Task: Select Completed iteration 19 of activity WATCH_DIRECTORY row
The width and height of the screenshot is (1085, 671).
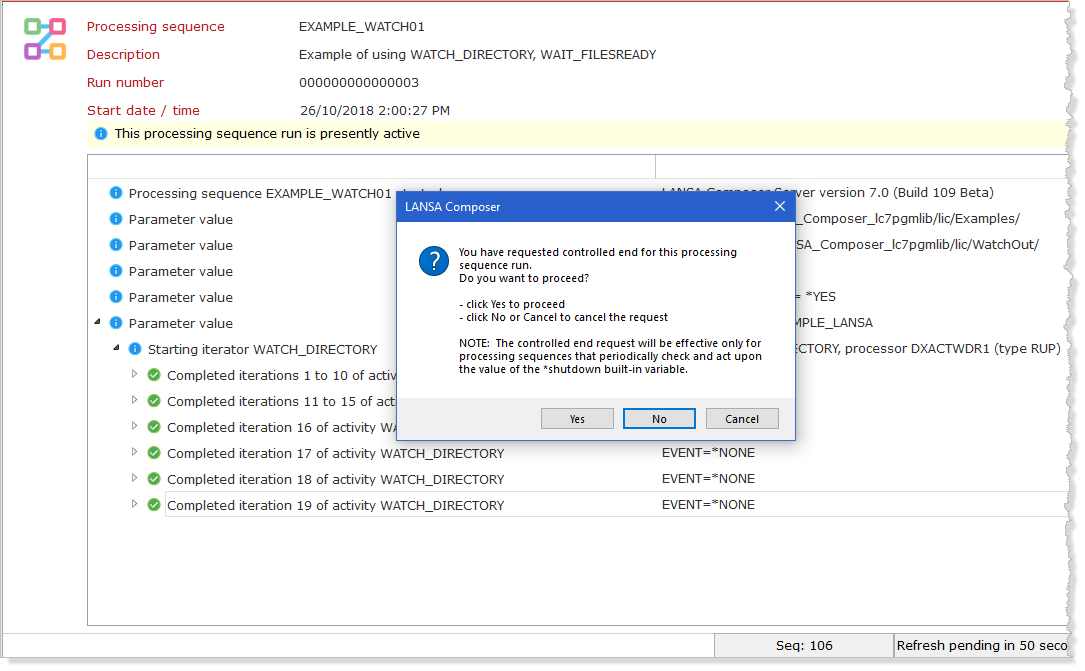Action: [x=336, y=505]
